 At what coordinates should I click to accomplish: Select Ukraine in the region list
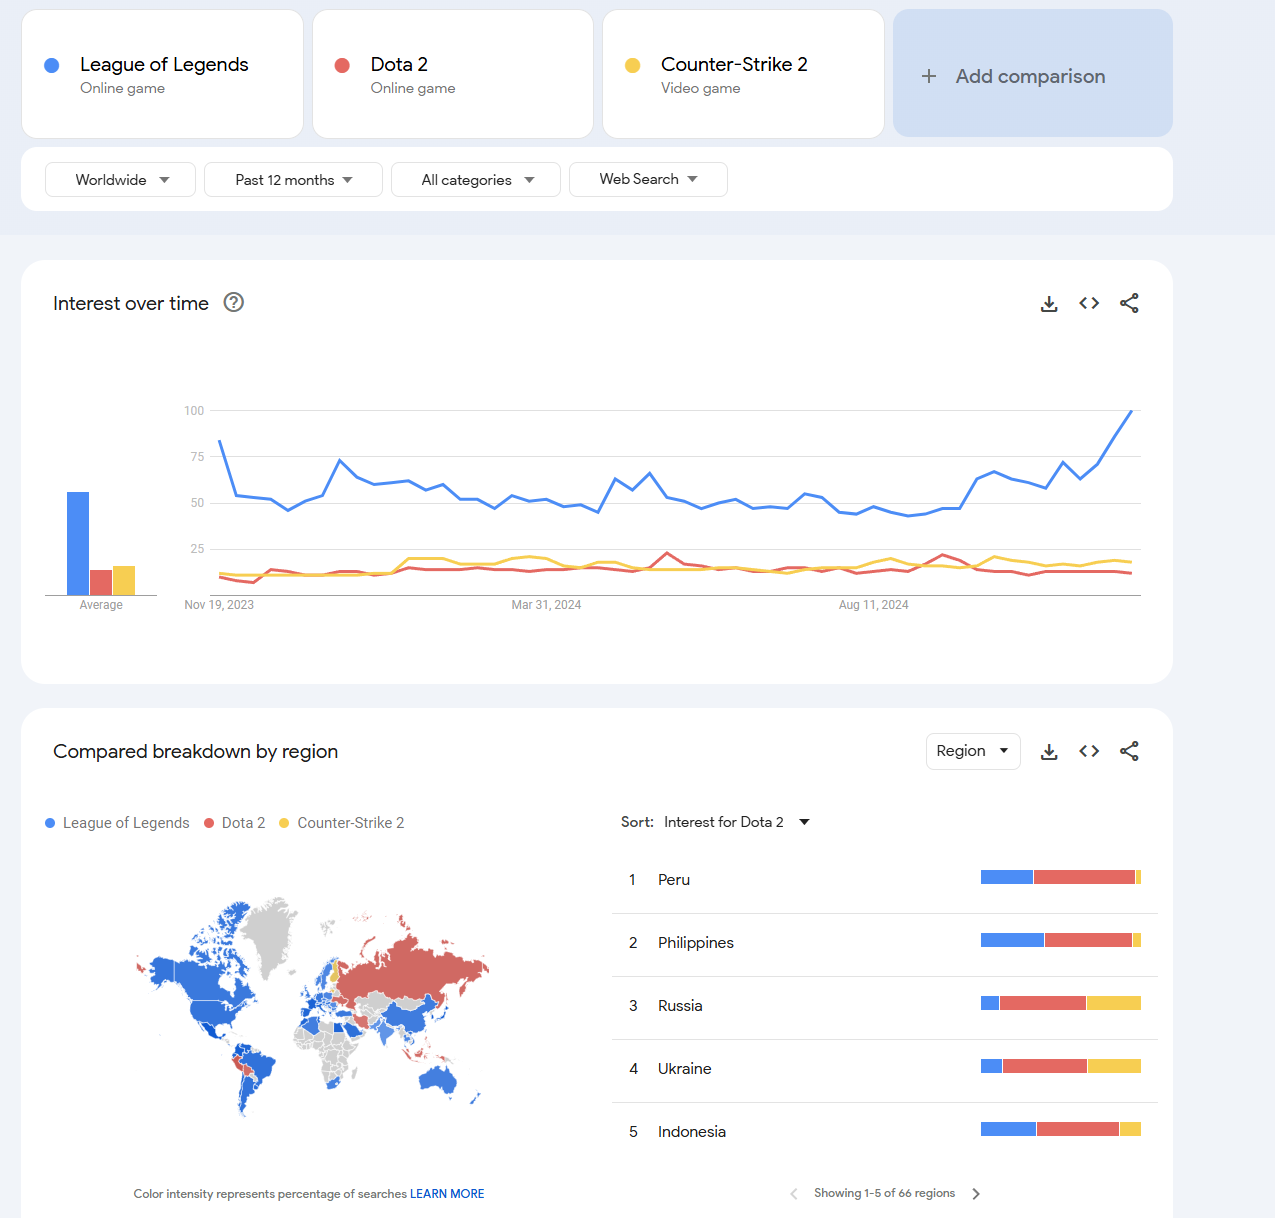pos(885,1069)
